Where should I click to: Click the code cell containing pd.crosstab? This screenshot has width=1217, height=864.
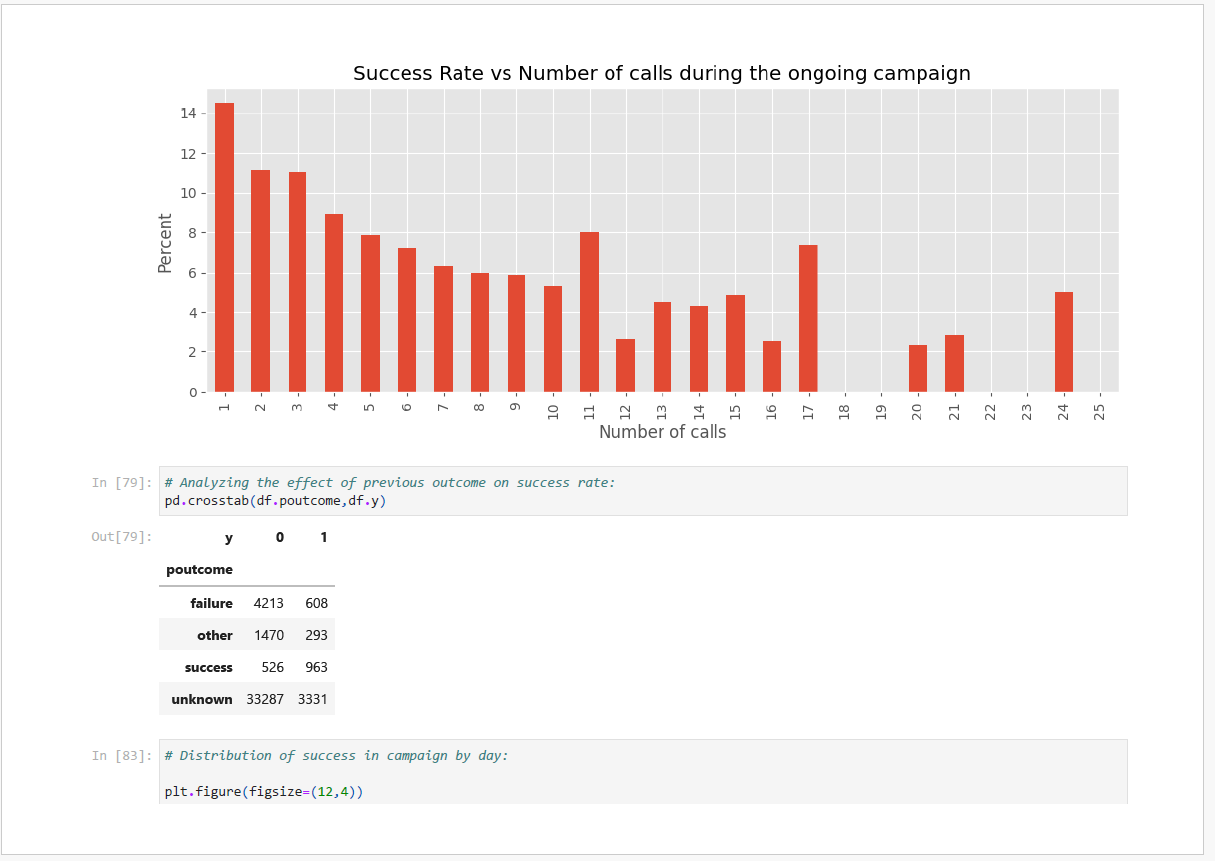640,491
